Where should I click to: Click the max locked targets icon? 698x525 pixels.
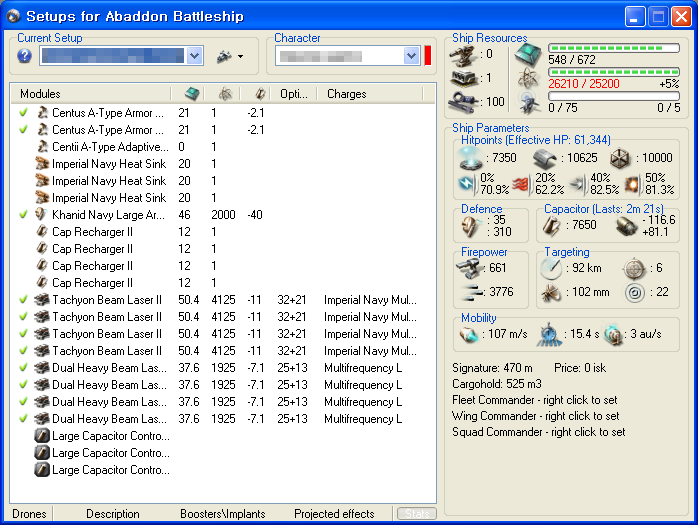[634, 269]
